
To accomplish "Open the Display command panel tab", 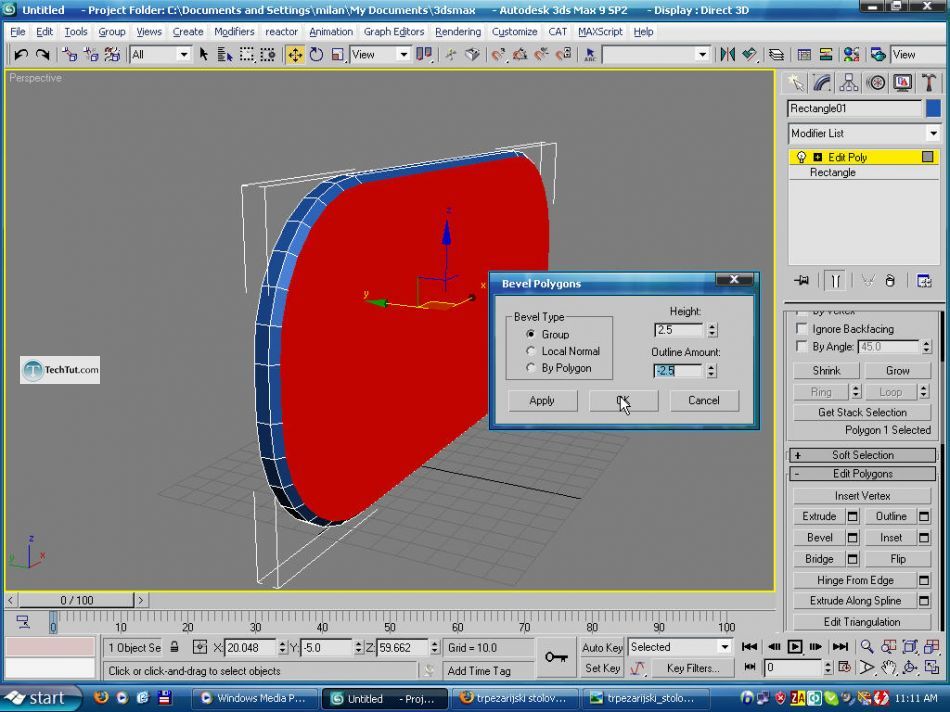I will pos(903,83).
